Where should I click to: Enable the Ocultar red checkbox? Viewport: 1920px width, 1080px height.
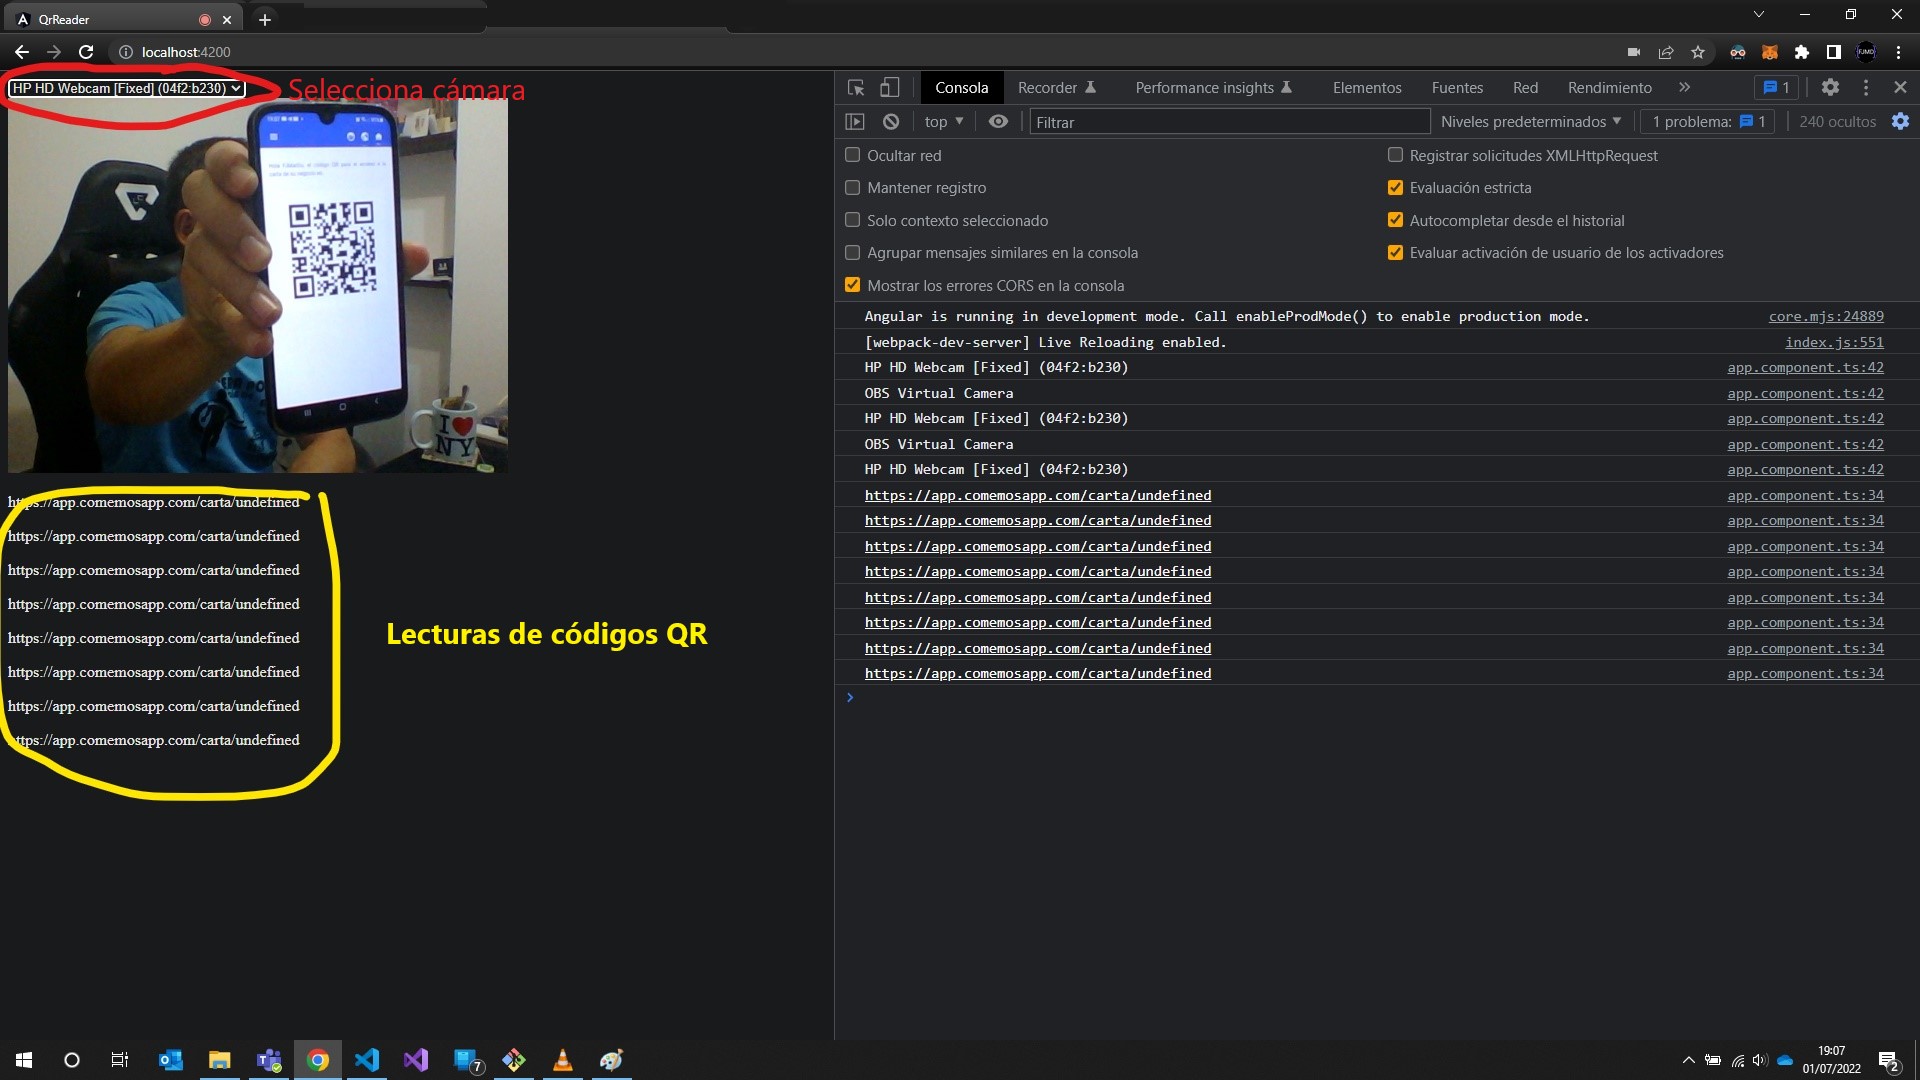coord(853,155)
